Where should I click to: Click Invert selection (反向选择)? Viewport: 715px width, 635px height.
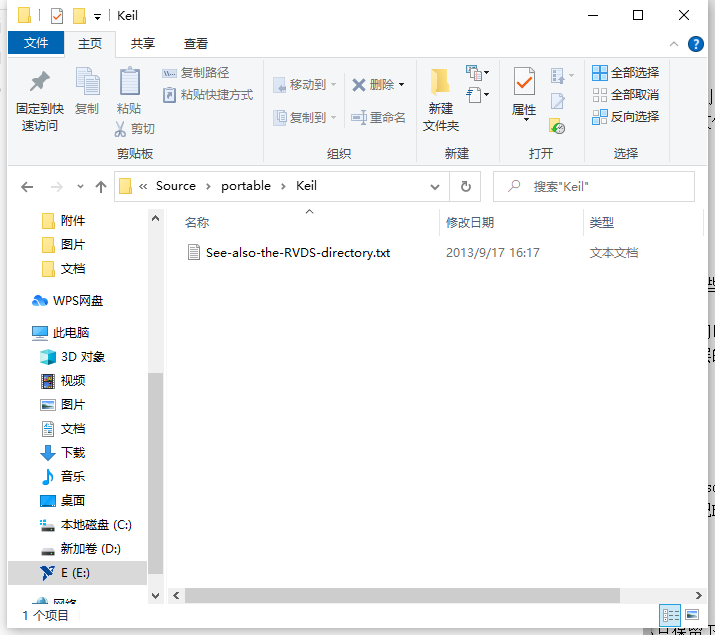pos(625,117)
